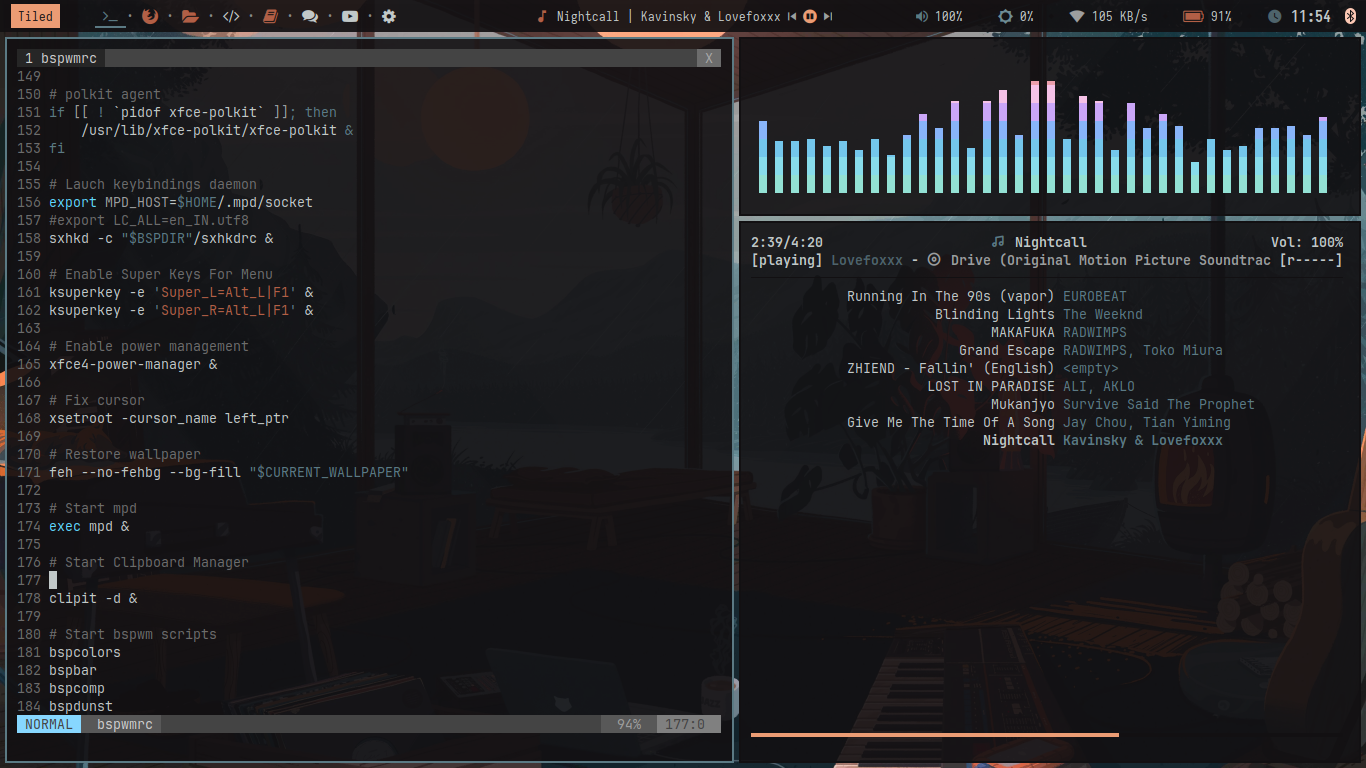
Task: Click the bspwmrc filename in the statusline
Action: (125, 724)
